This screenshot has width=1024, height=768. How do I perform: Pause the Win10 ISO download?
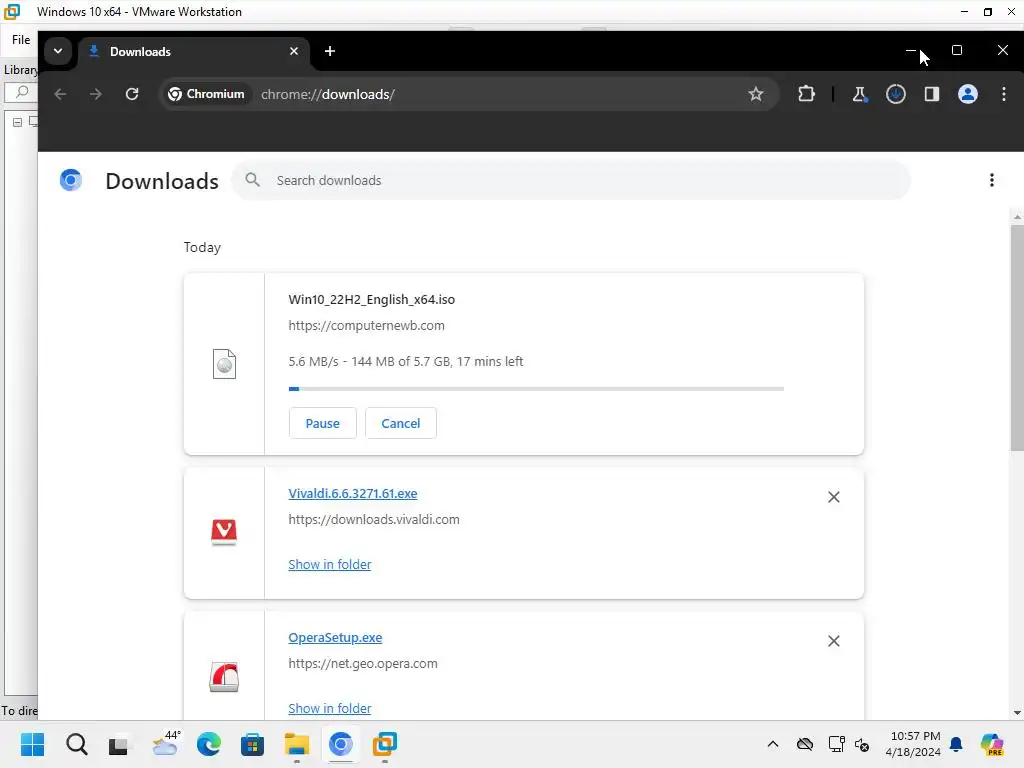(x=323, y=423)
